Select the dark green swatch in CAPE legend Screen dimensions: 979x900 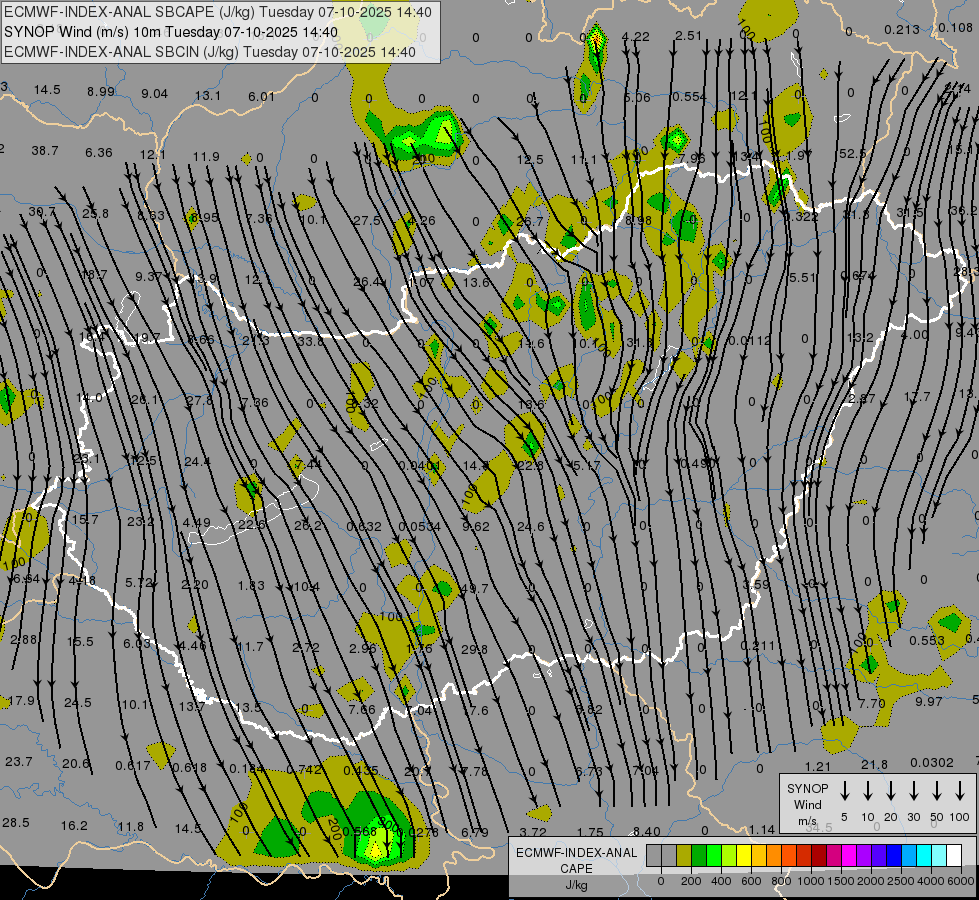tap(699, 856)
